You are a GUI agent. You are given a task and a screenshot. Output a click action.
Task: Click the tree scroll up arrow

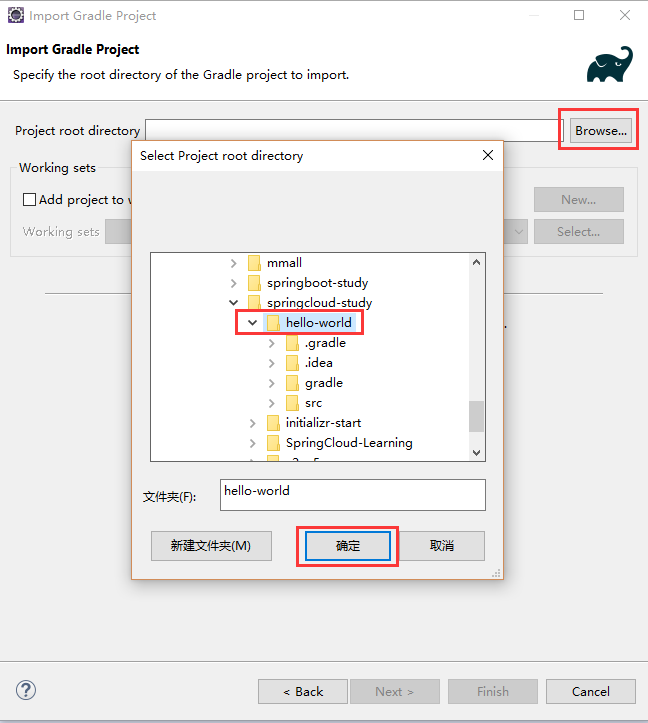pos(476,262)
